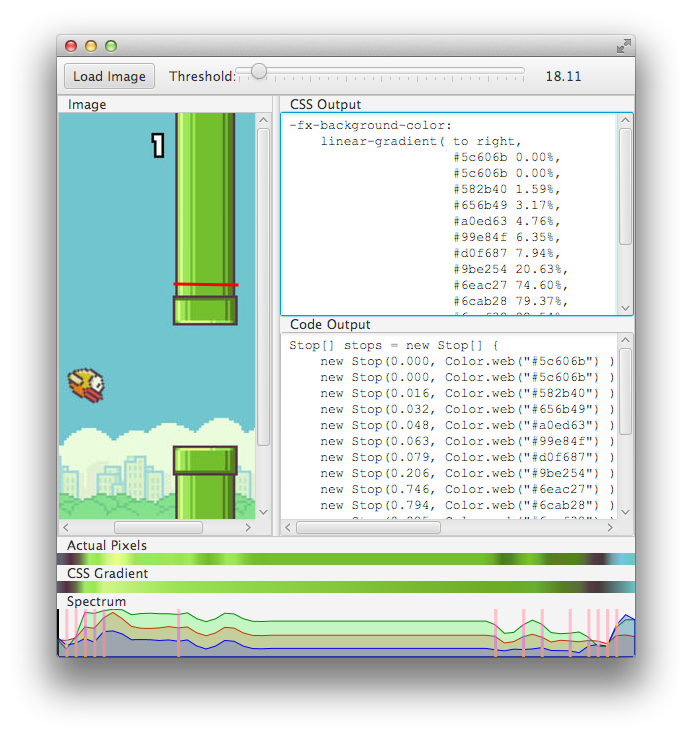Click the '#656b49 3.17%,' CSS line

coord(507,205)
